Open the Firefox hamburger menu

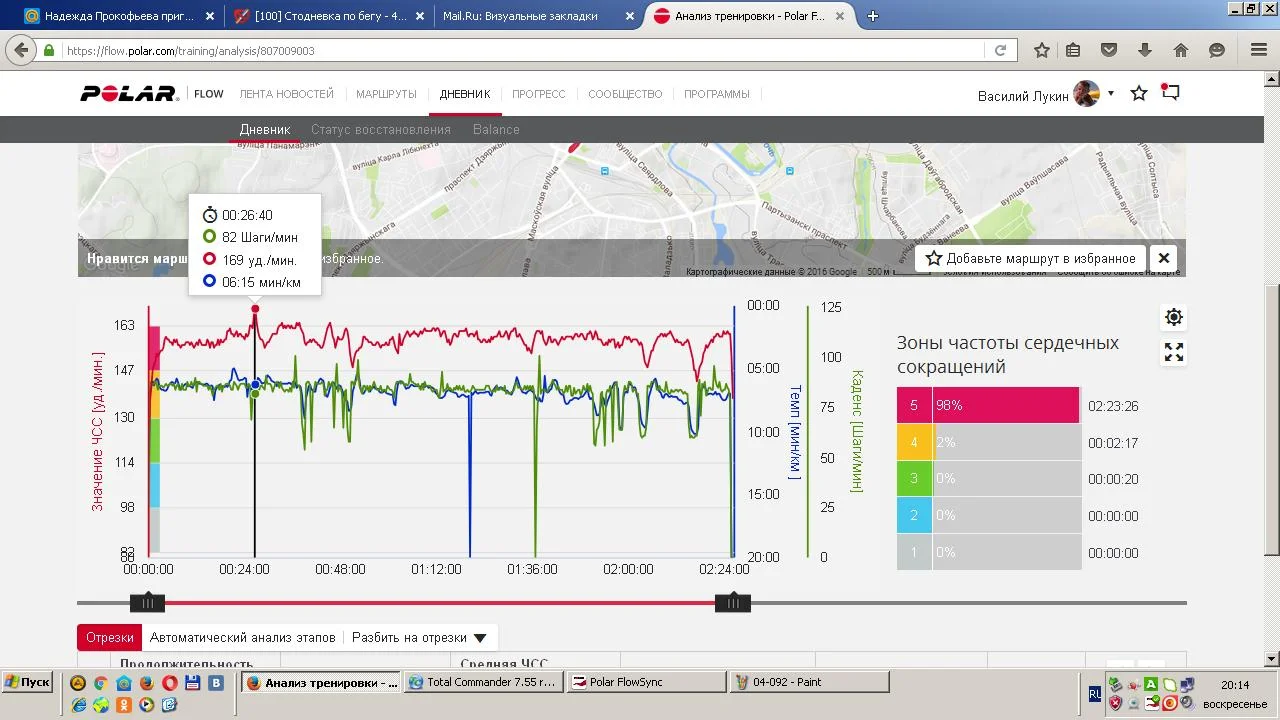tap(1259, 50)
